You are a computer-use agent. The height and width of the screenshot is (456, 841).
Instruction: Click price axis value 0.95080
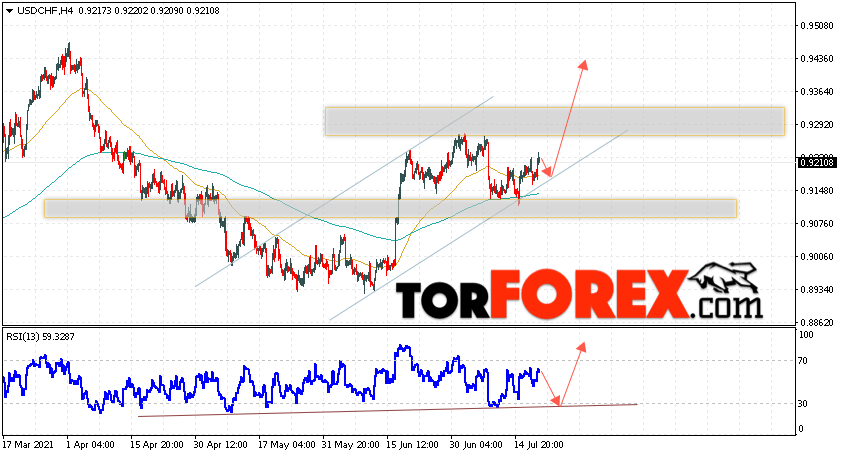coord(817,26)
